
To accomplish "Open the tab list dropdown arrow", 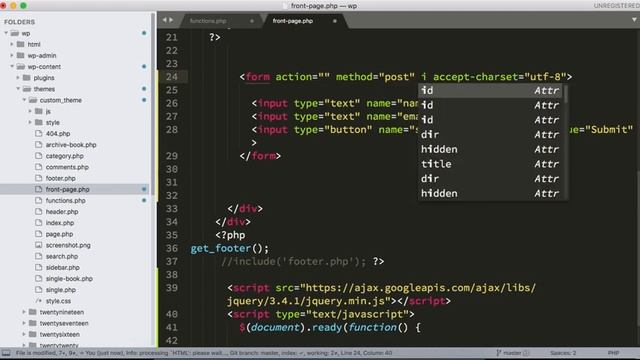I will (x=634, y=20).
